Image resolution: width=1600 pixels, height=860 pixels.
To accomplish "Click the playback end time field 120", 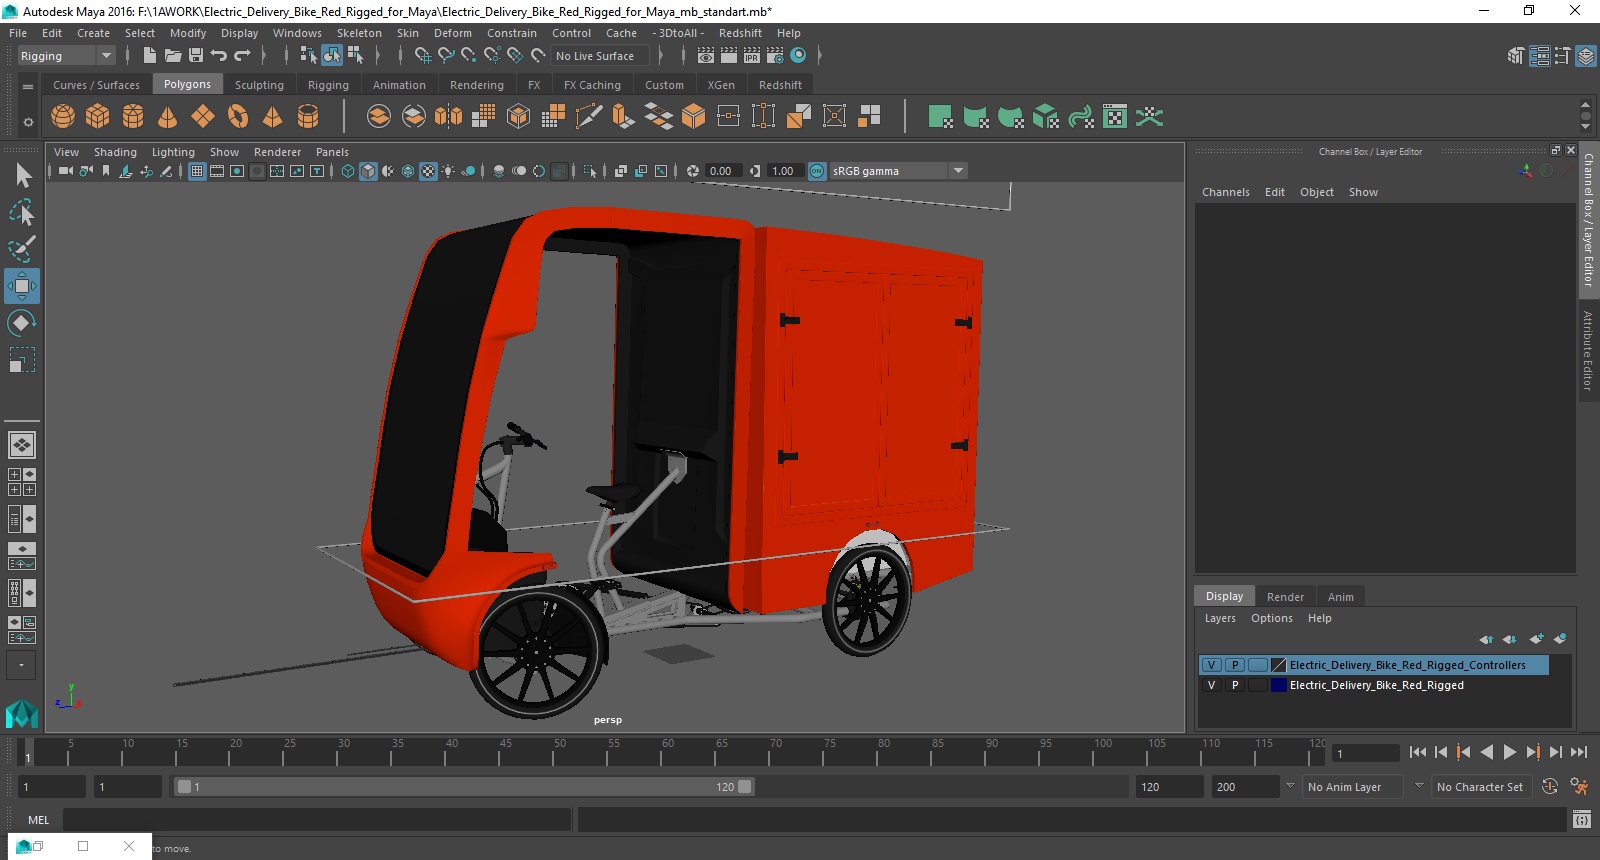I will 1169,787.
